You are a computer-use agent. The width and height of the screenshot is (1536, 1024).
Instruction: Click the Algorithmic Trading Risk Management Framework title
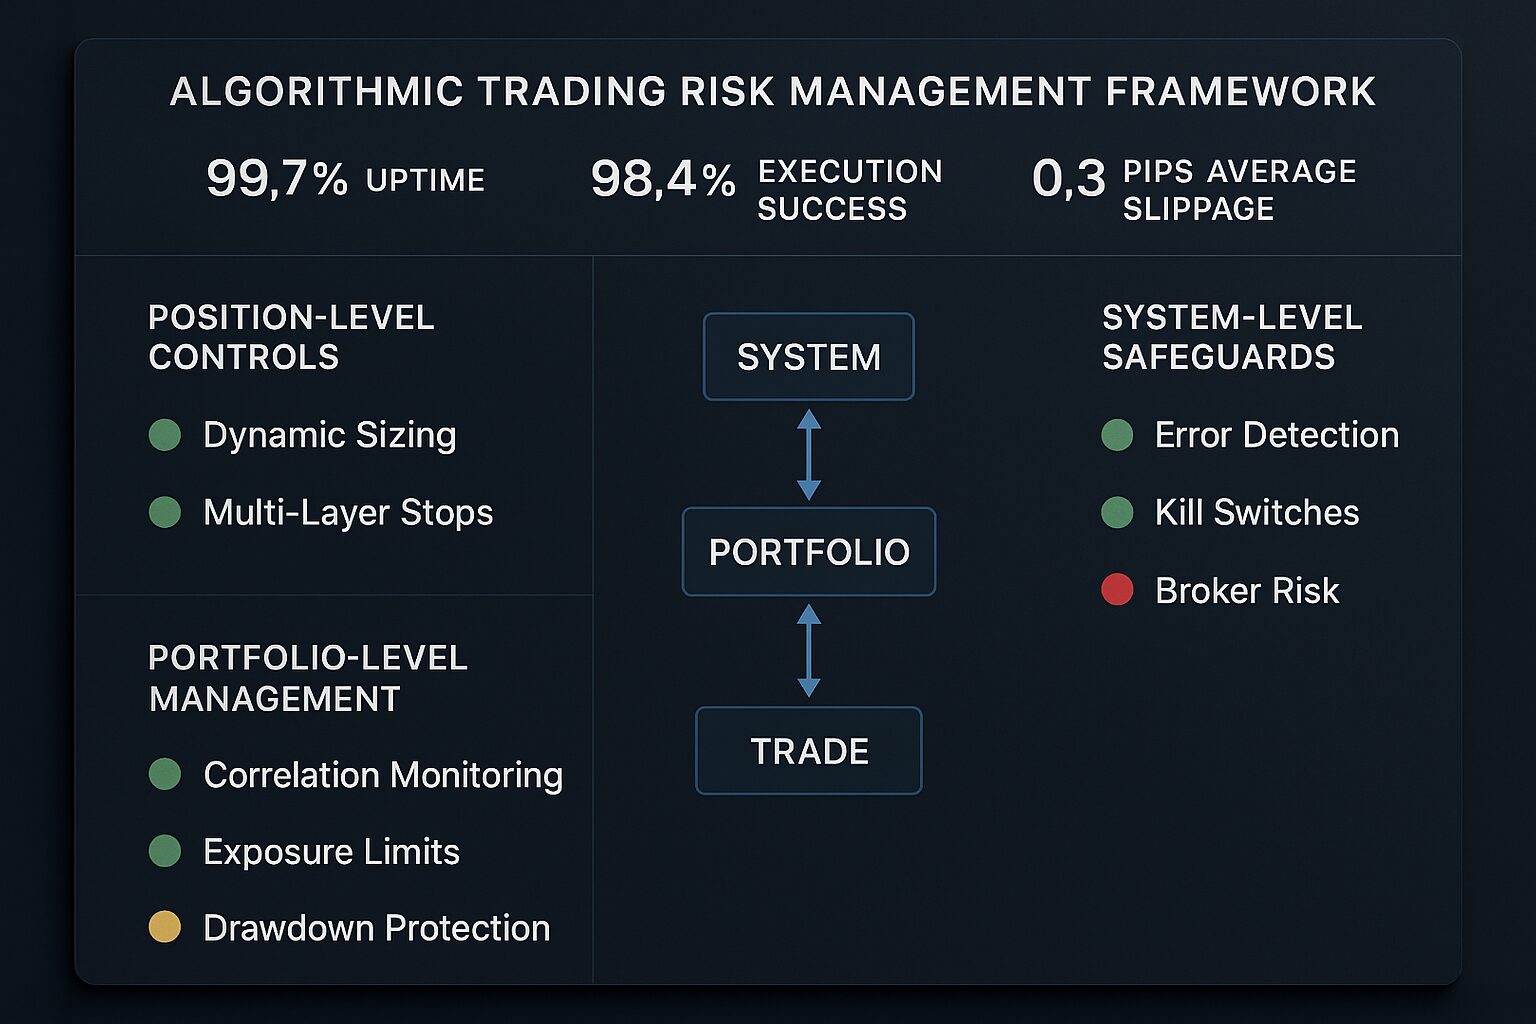click(x=773, y=92)
